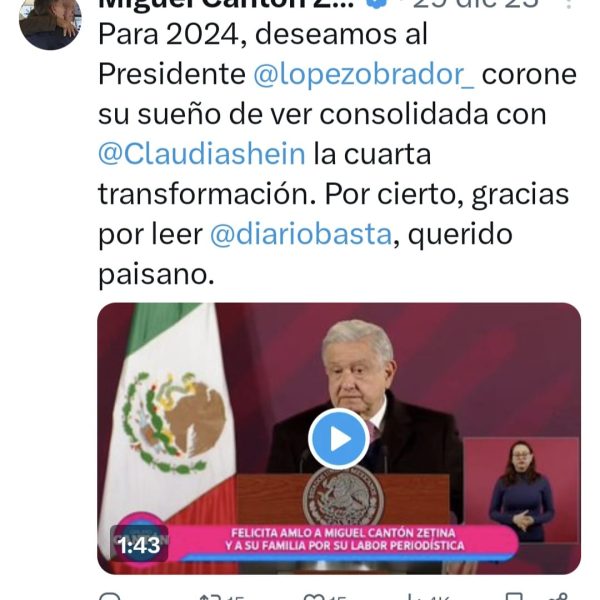
Task: Bookmark the tweet with the bookmark icon
Action: coord(514,597)
